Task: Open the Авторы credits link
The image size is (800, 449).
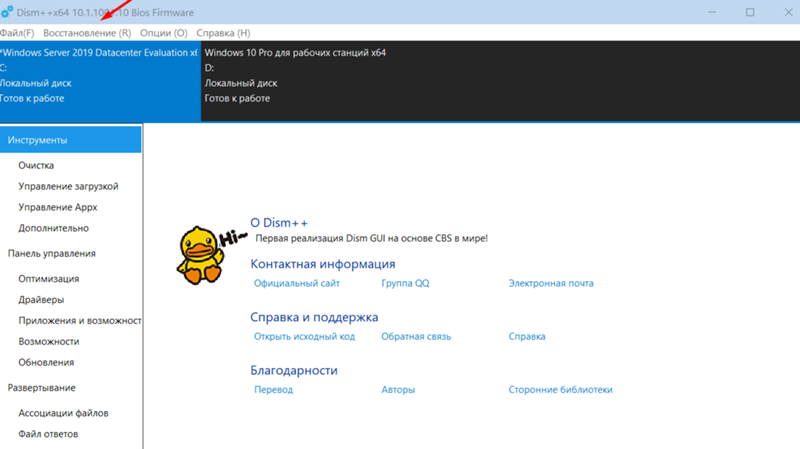Action: pyautogui.click(x=398, y=389)
